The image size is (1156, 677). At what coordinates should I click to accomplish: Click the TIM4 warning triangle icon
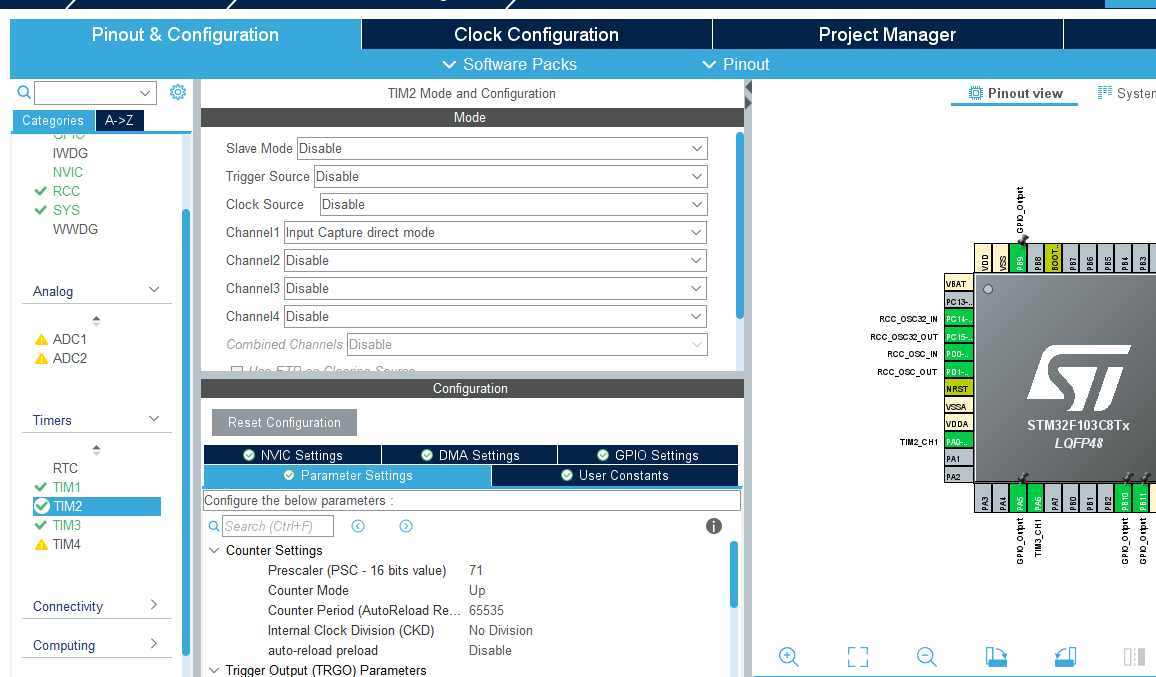point(41,544)
